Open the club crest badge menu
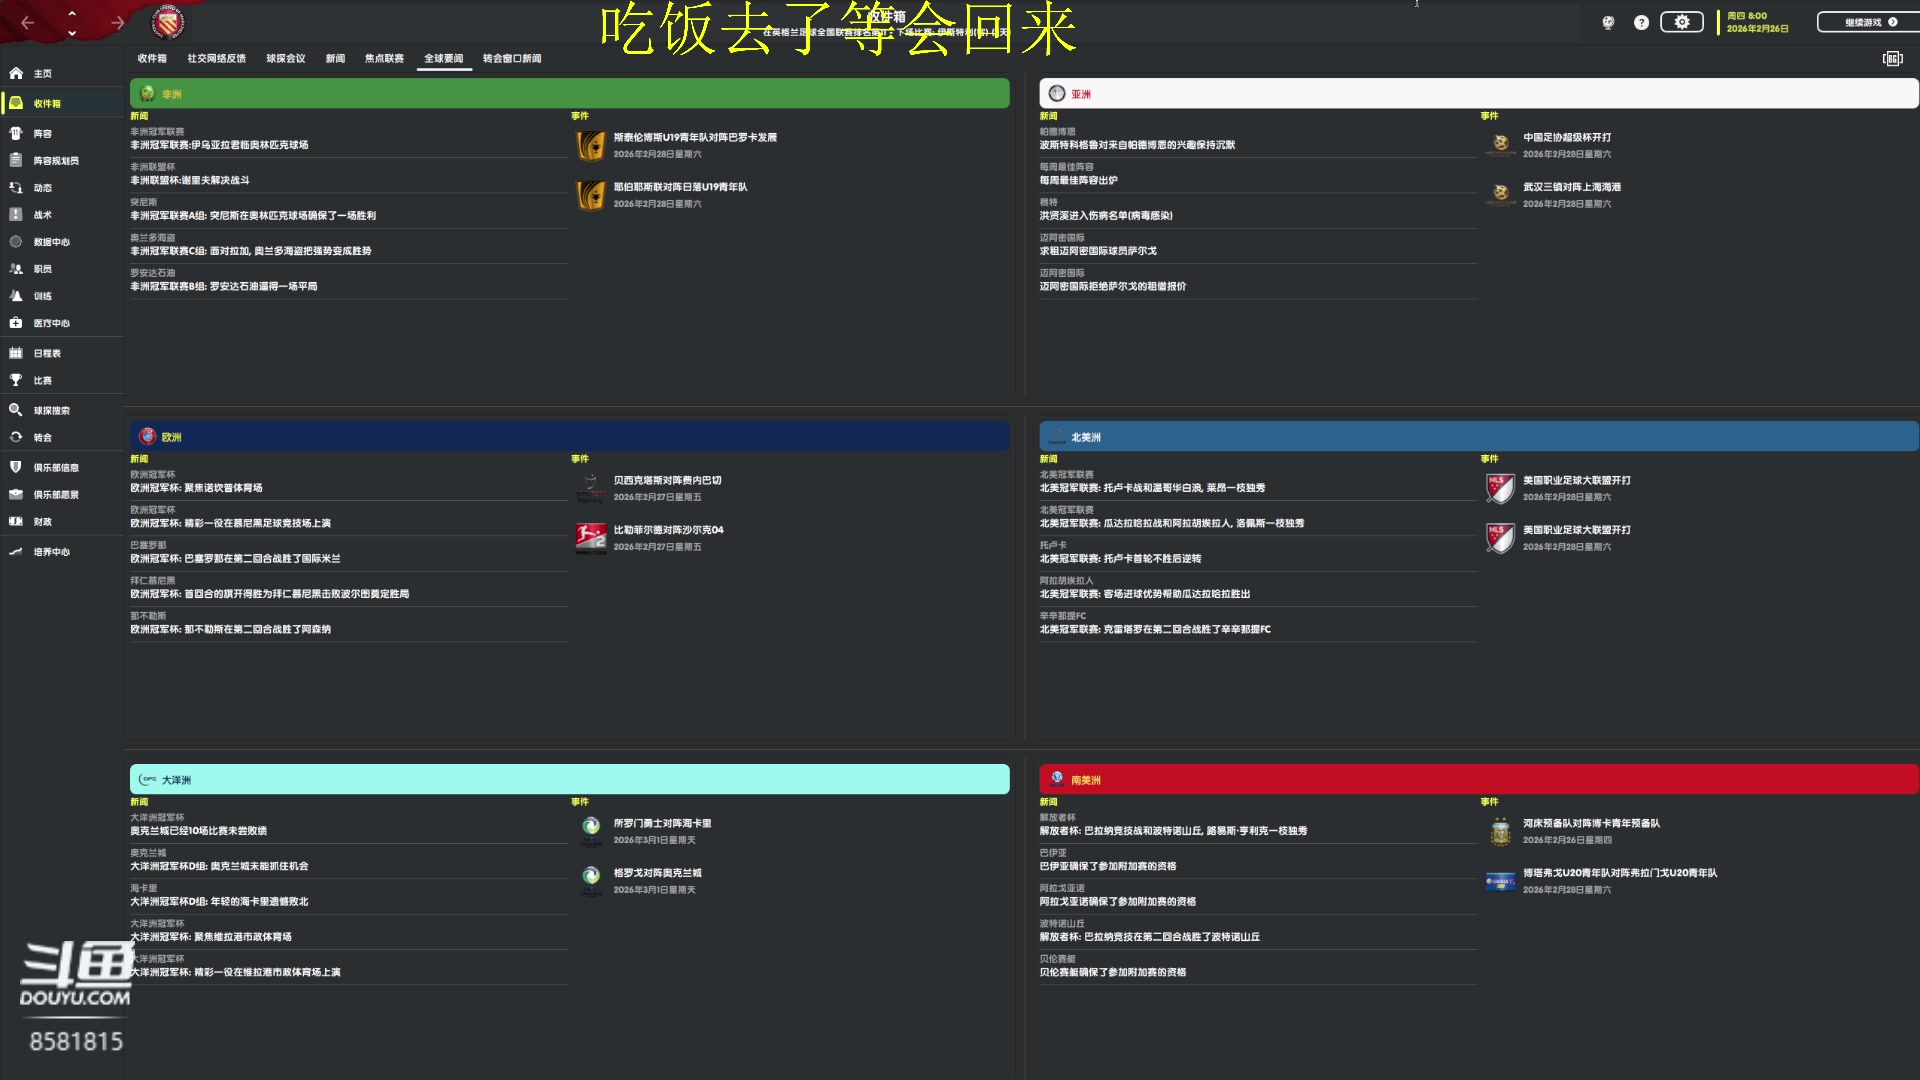This screenshot has height=1080, width=1920. pos(168,22)
